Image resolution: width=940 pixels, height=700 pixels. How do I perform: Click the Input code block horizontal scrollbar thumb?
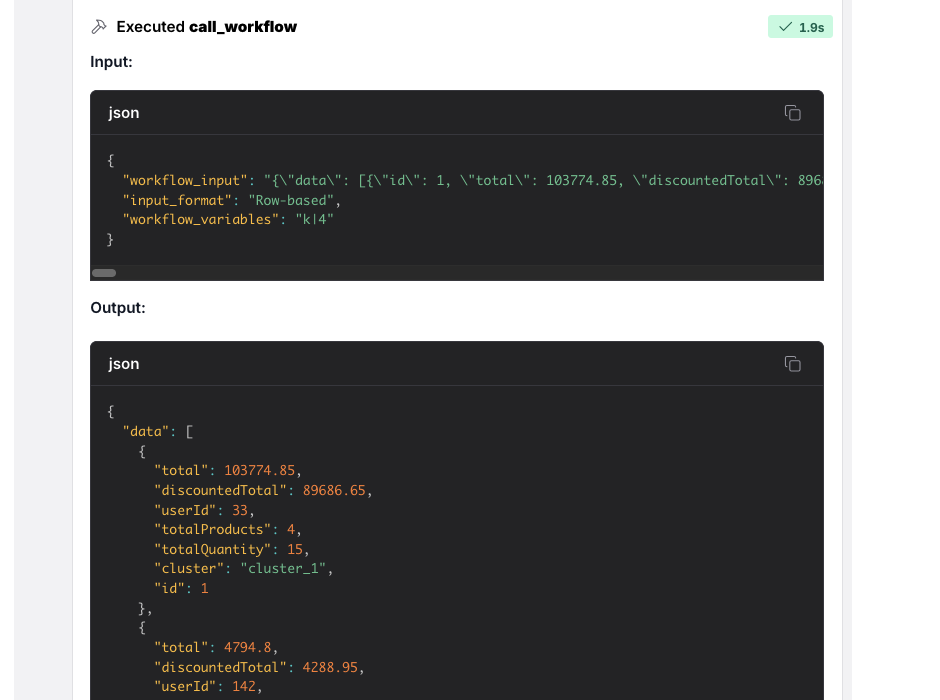(104, 273)
